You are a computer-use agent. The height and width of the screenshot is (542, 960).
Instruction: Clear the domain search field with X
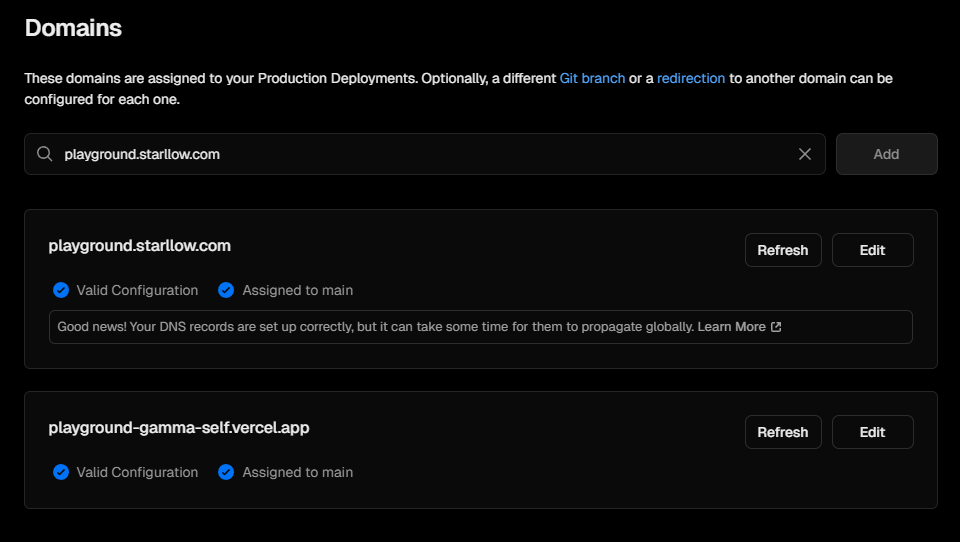coord(804,154)
